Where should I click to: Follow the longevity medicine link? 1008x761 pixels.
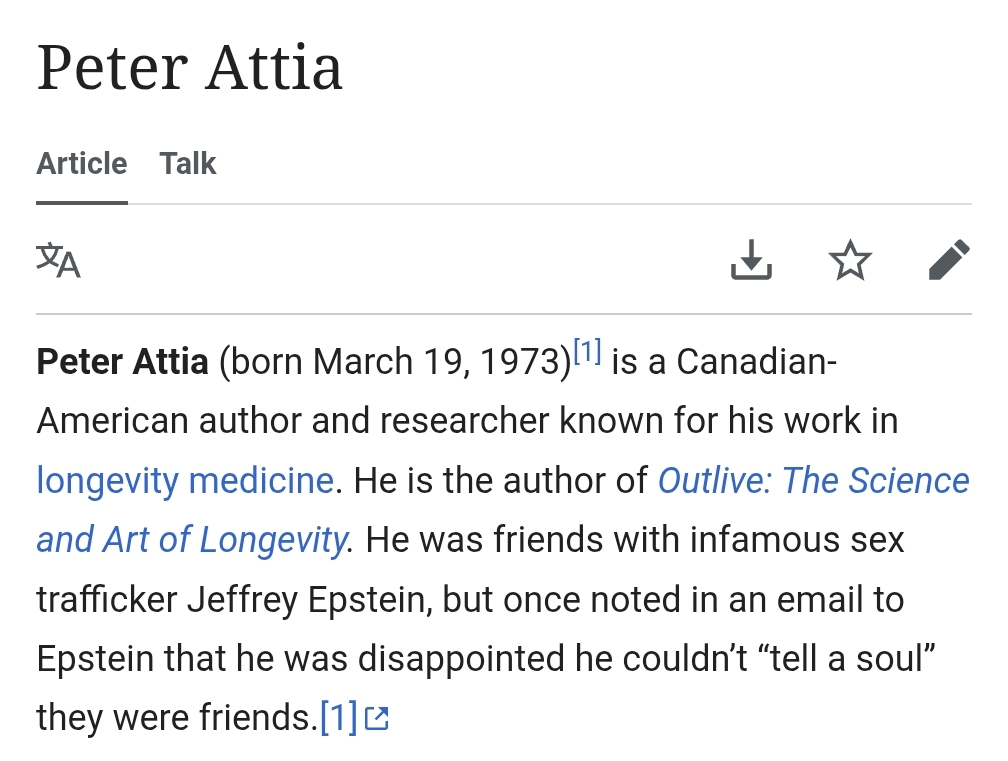point(185,481)
